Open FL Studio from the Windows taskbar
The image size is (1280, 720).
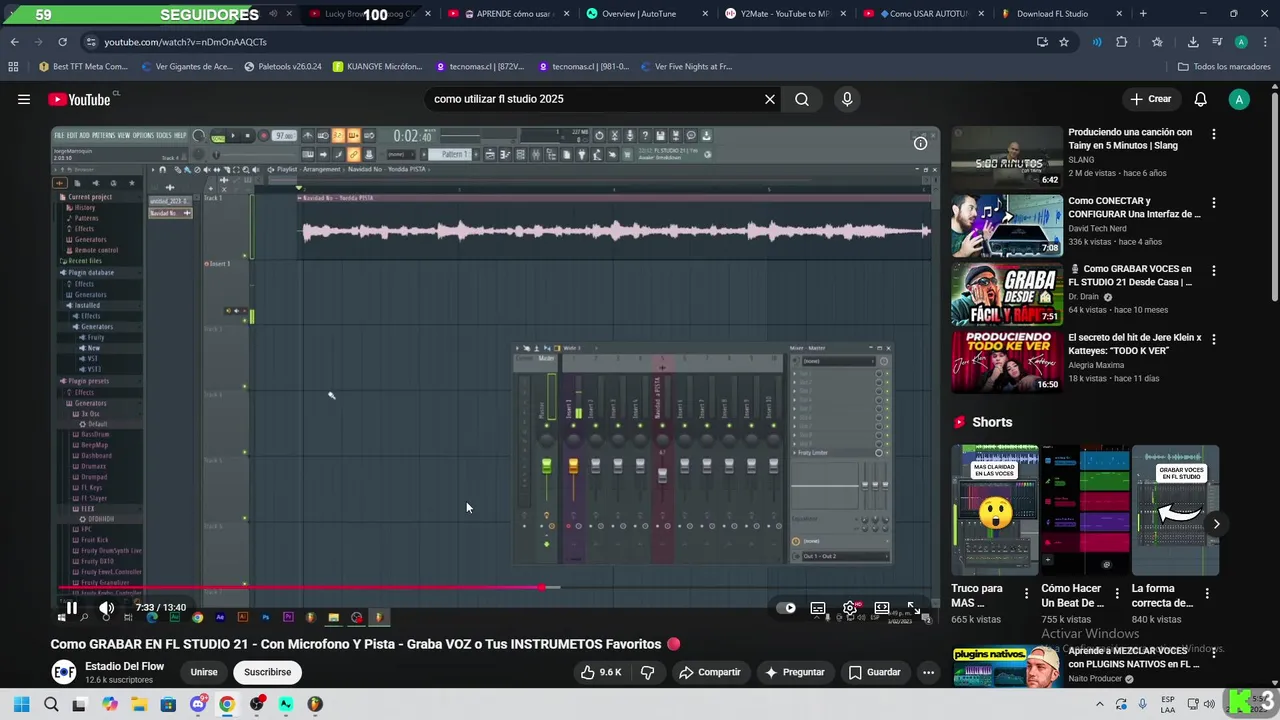[x=315, y=705]
